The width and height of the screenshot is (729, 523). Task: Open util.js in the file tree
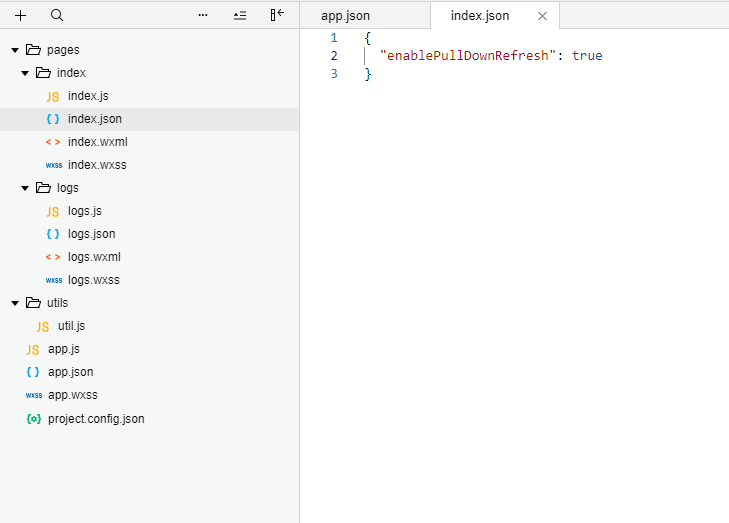click(71, 326)
